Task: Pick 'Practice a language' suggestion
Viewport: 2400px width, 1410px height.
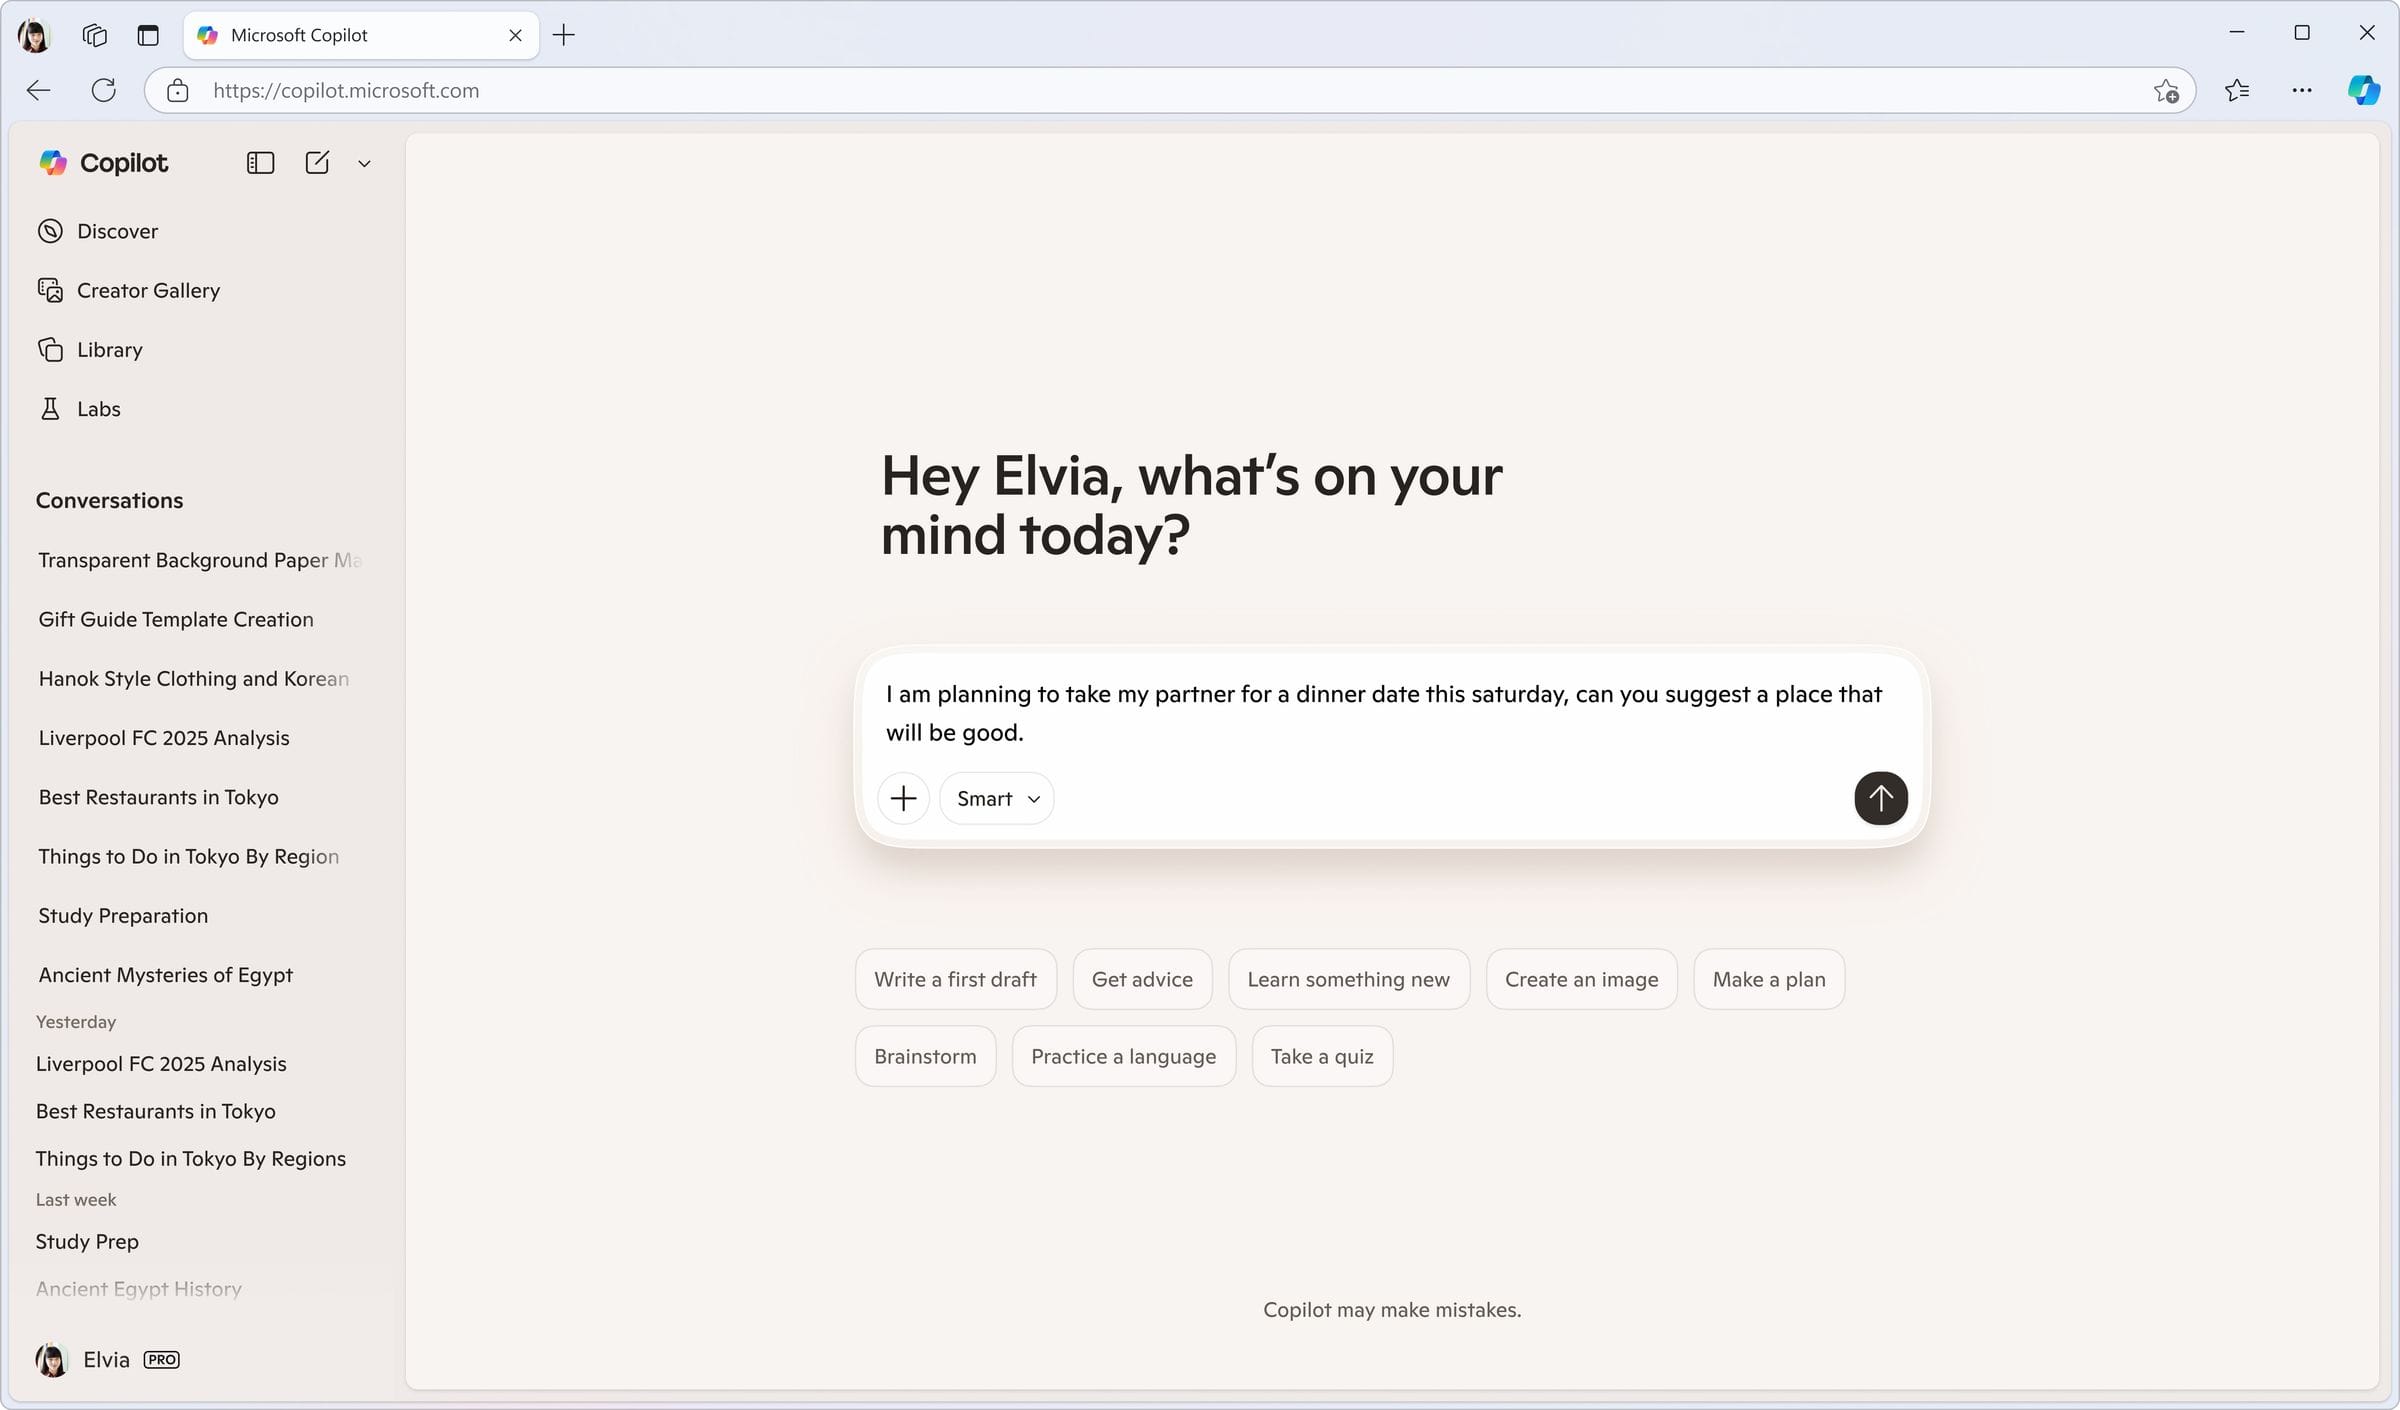Action: pos(1123,1056)
